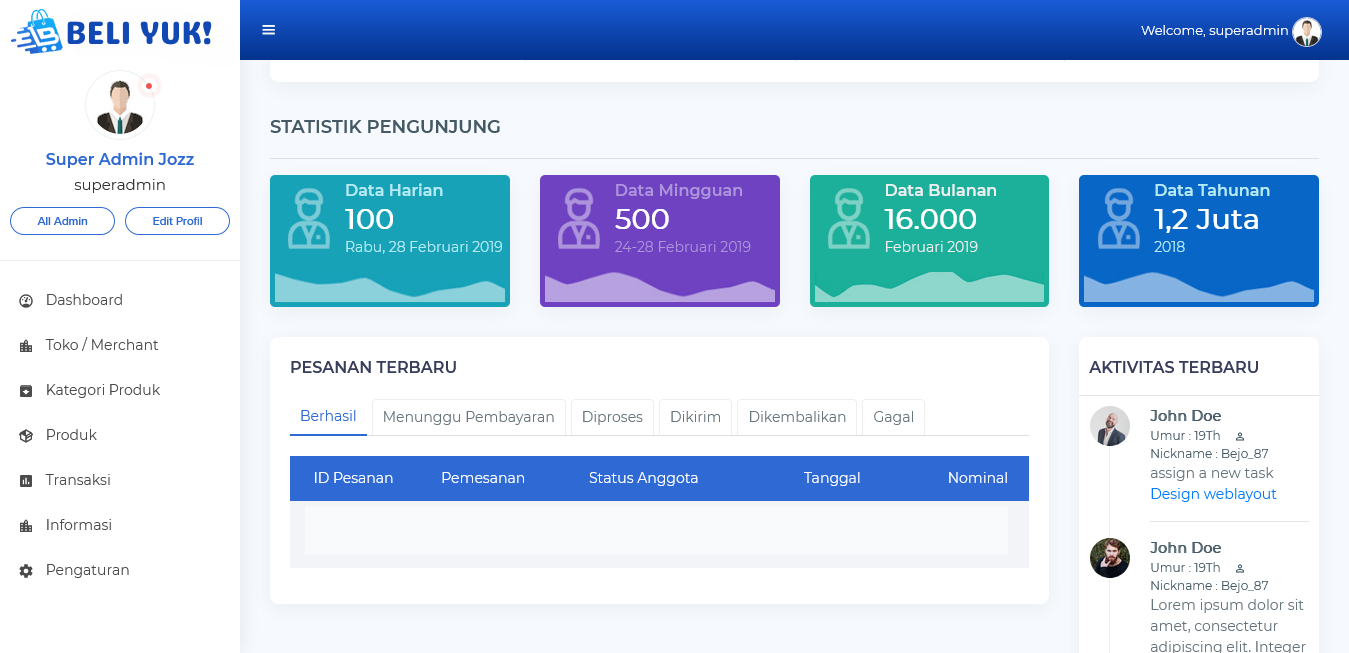Show the Gagal orders tab
This screenshot has height=653, width=1349.
[x=893, y=417]
